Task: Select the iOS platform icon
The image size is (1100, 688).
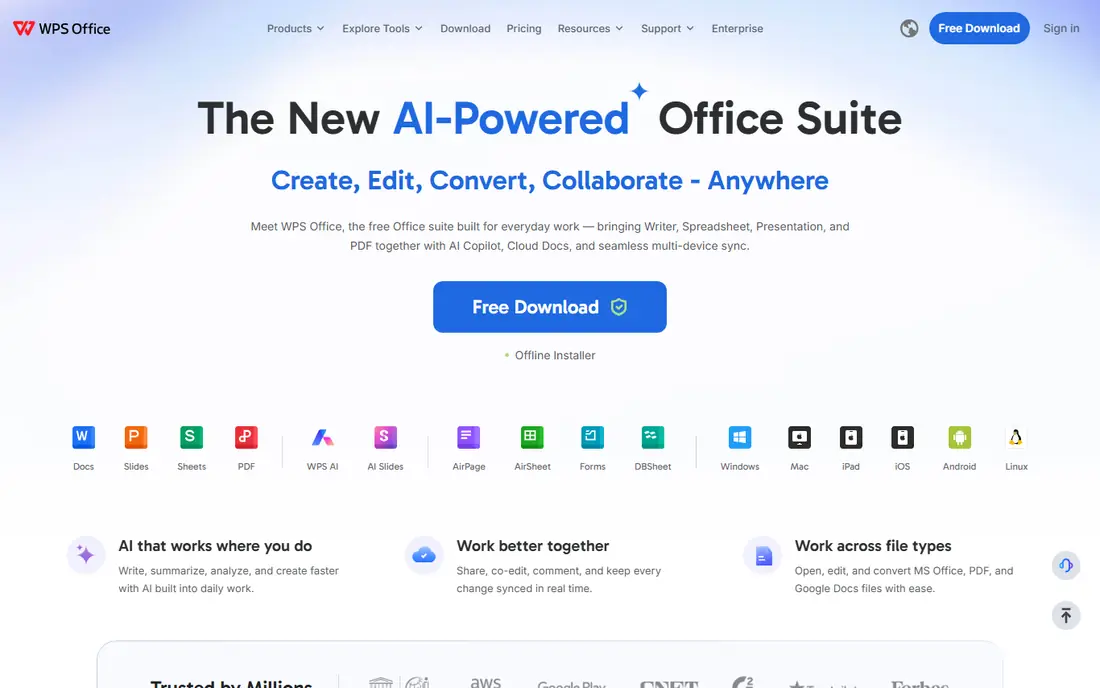Action: coord(902,438)
